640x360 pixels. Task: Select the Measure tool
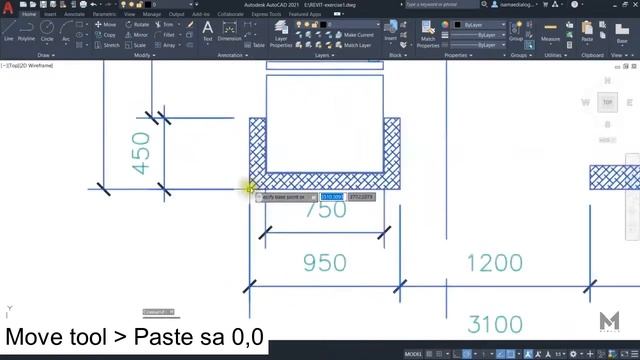pos(550,32)
